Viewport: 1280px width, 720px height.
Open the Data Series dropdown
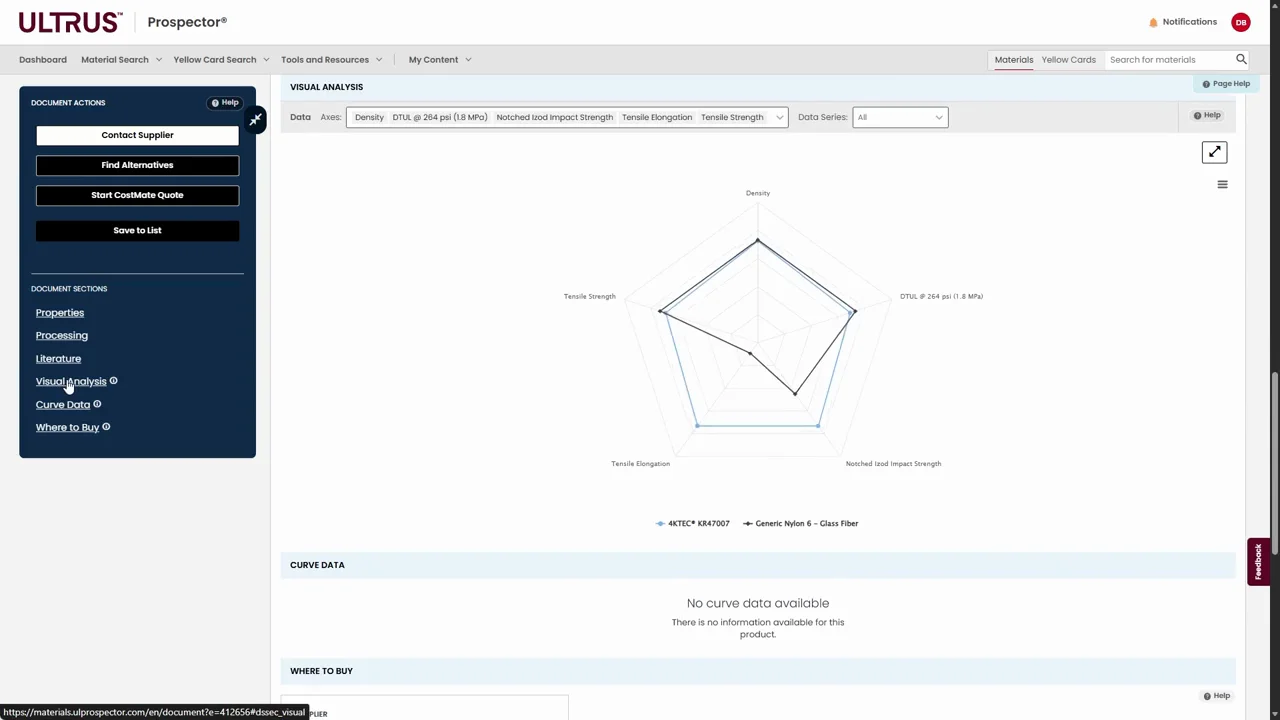coord(900,117)
